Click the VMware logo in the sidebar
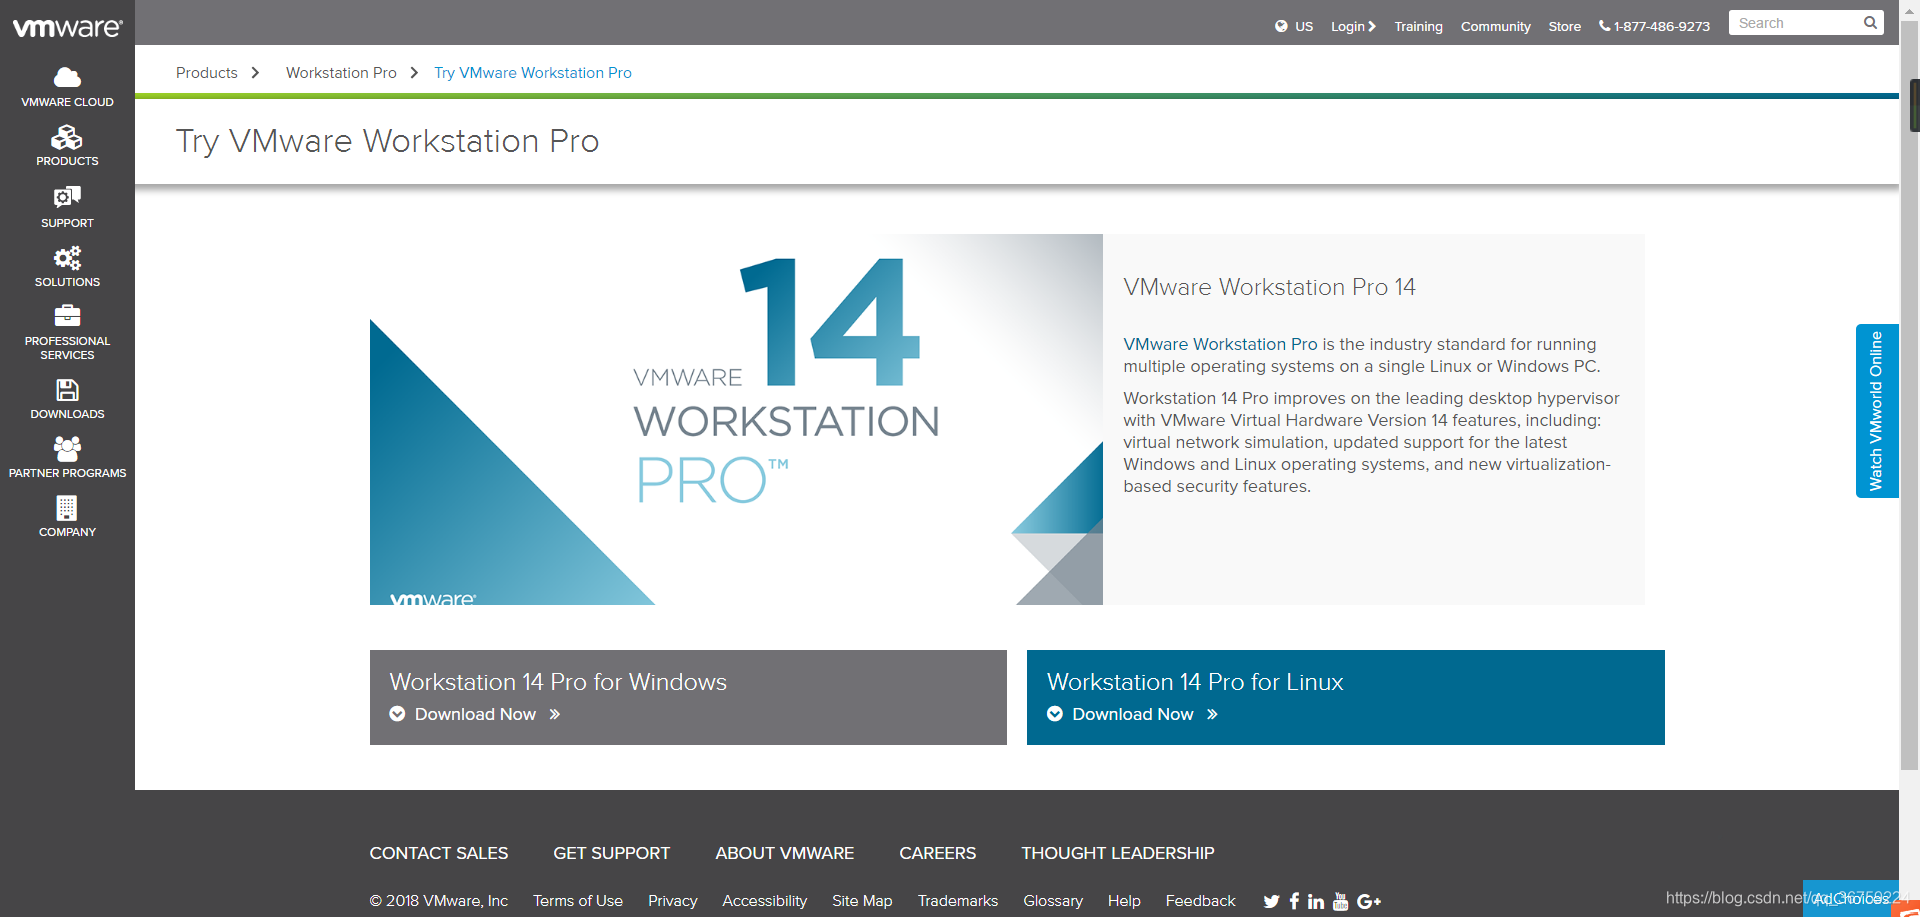Screen dimensions: 1920x917 [x=67, y=27]
